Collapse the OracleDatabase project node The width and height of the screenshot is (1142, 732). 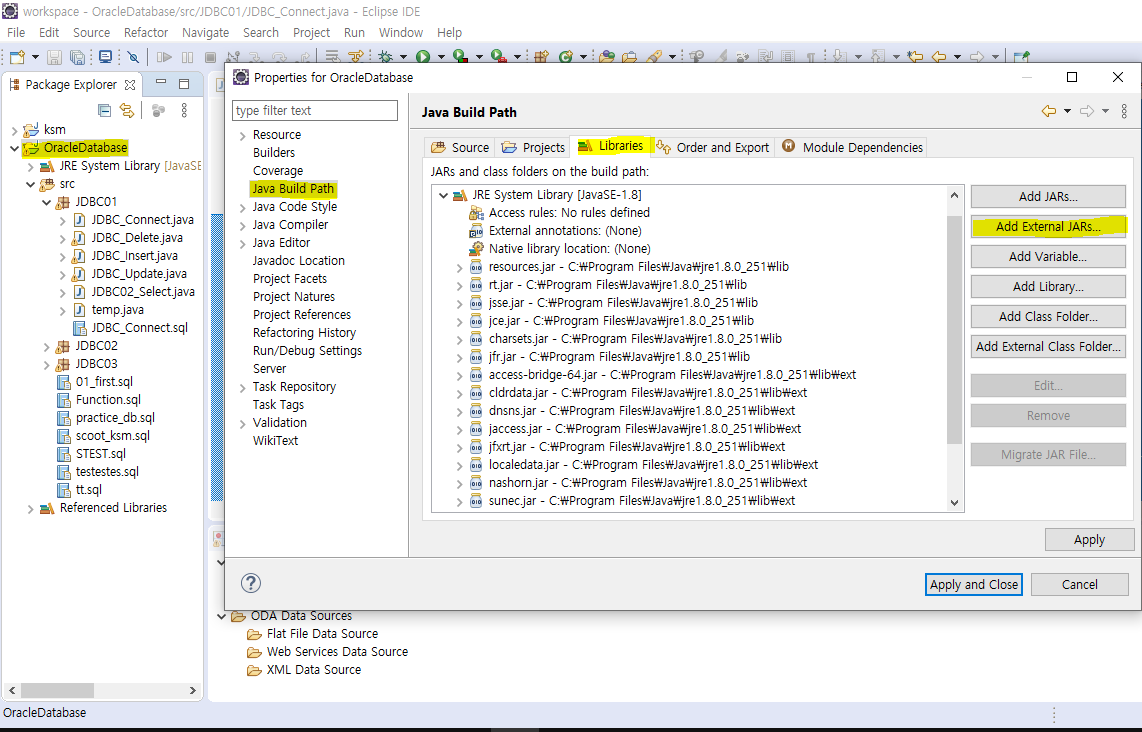(x=15, y=148)
